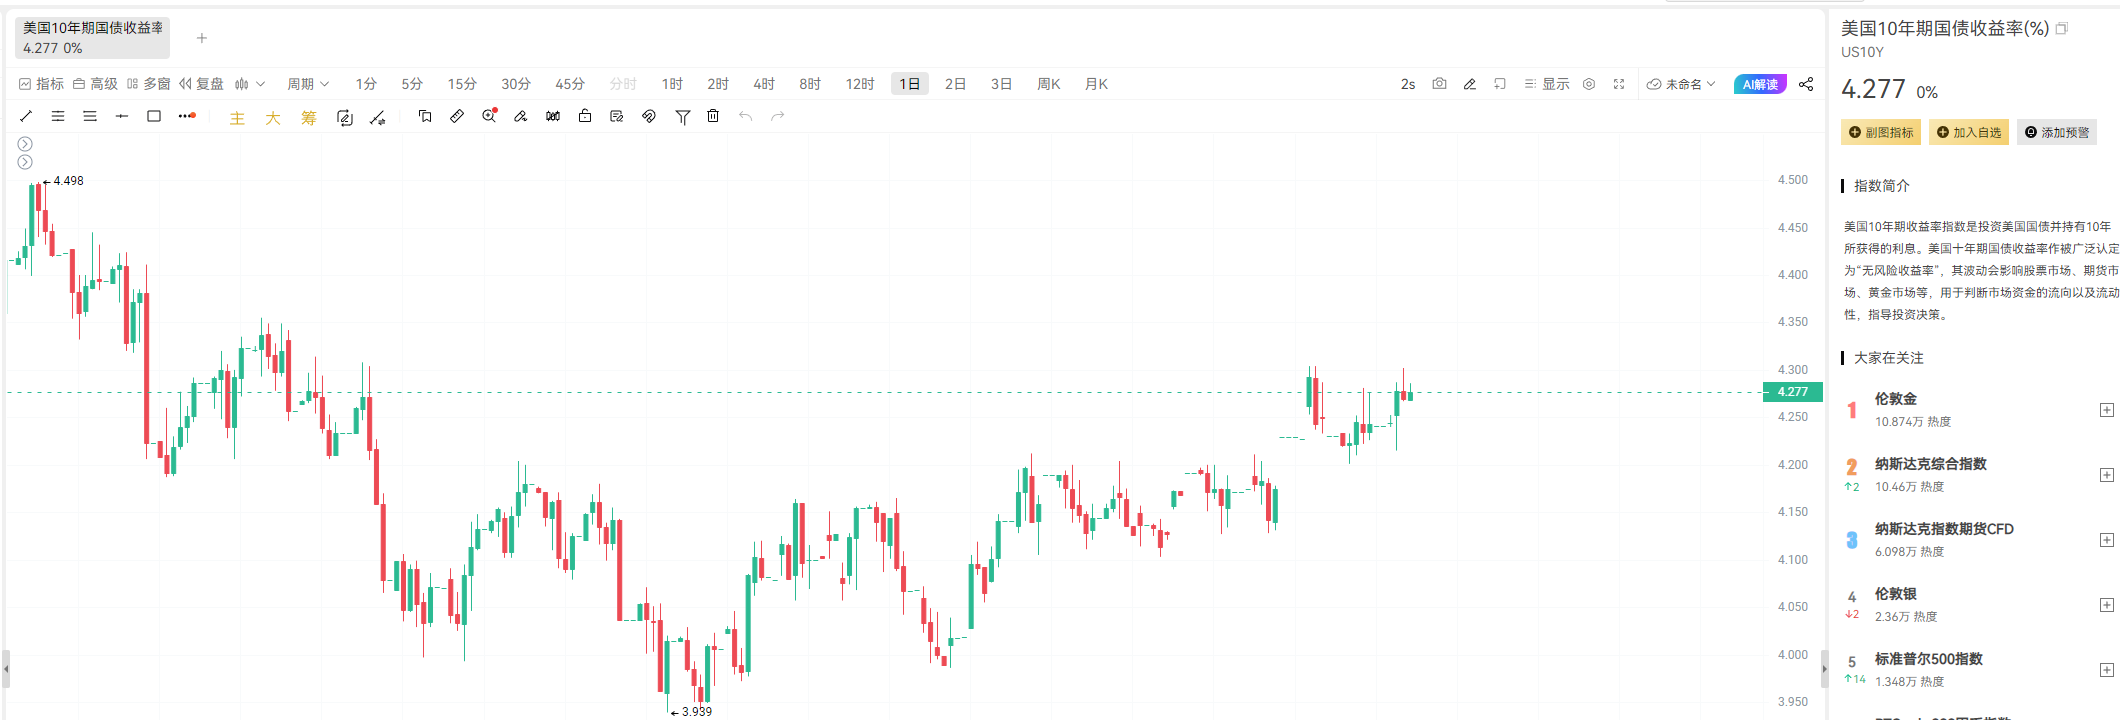Open the candlestick chart type dropdown
This screenshot has width=2120, height=720.
coord(250,84)
